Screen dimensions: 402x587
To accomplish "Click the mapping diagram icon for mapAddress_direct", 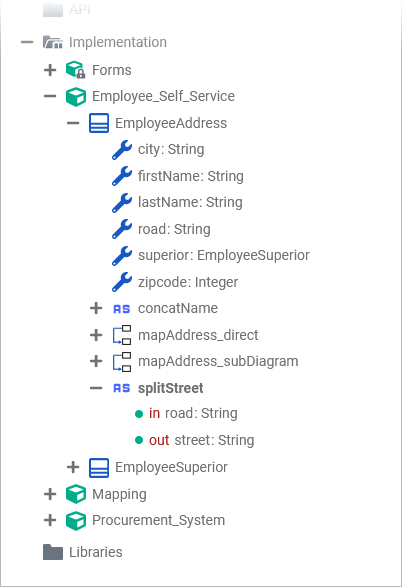I will [122, 335].
